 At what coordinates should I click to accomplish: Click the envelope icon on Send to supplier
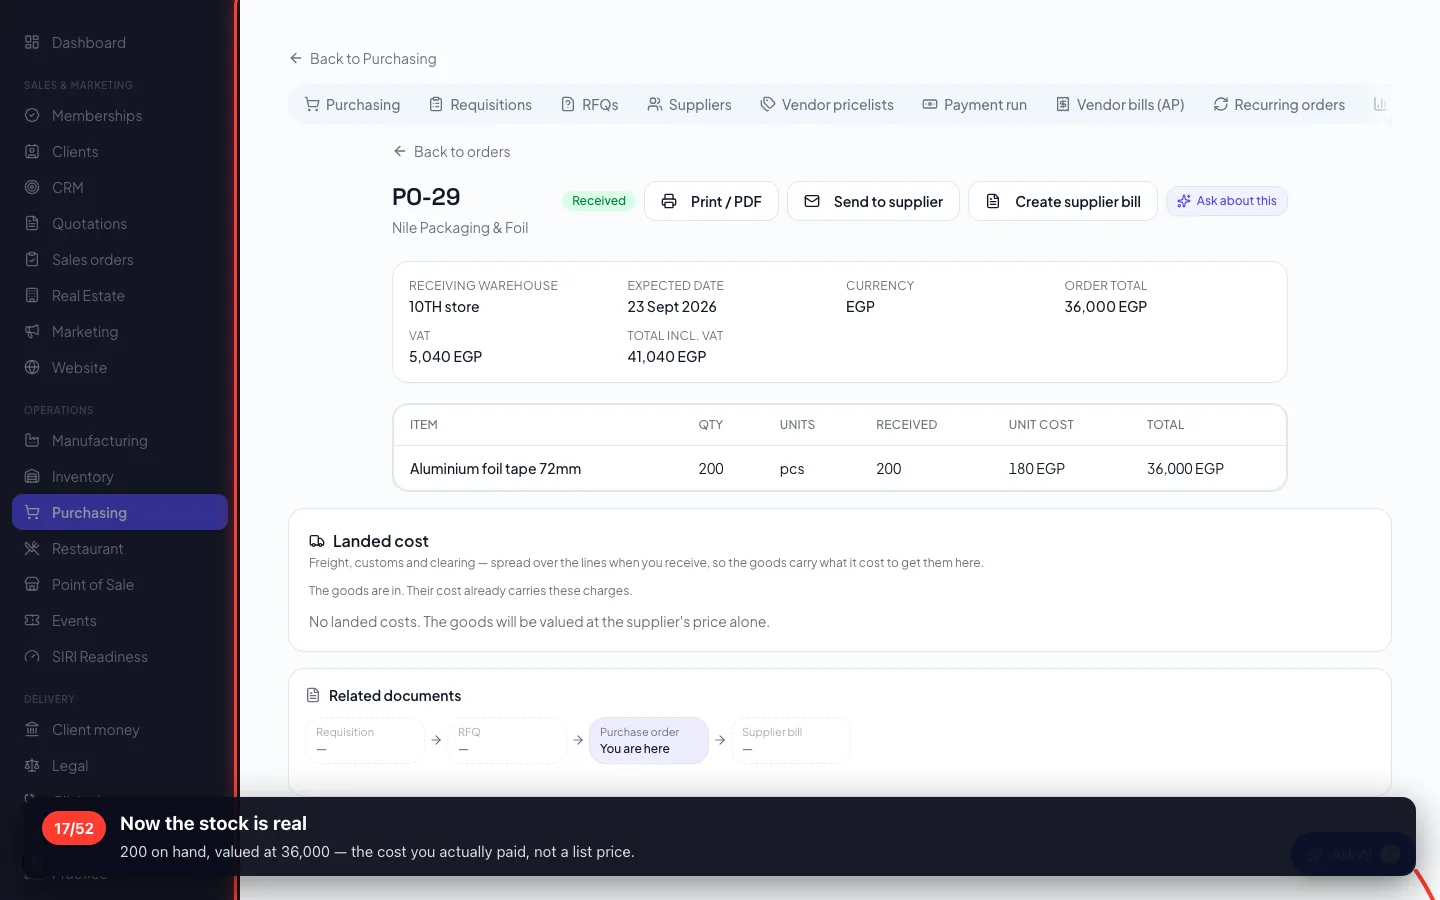tap(812, 201)
